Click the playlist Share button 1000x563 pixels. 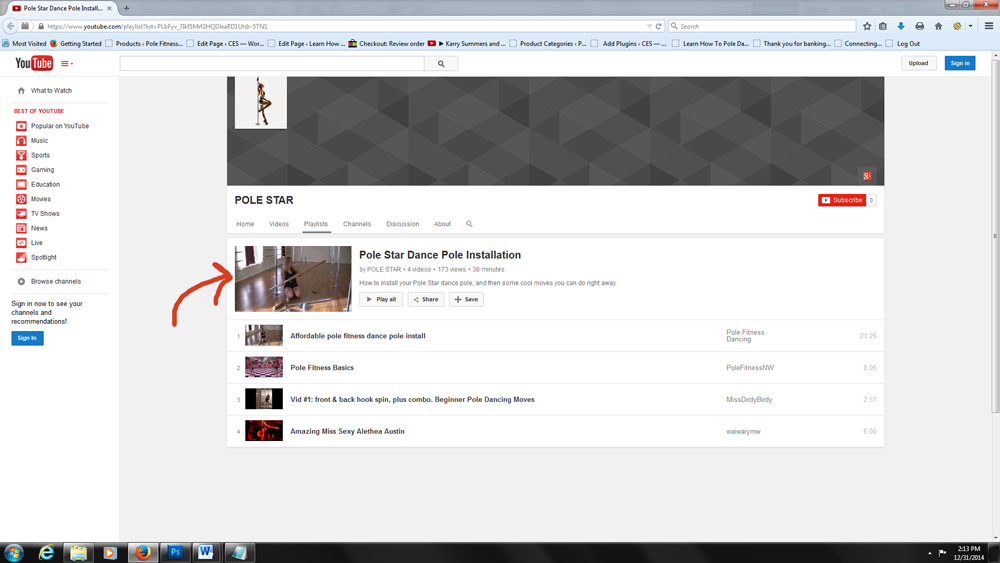(x=426, y=300)
